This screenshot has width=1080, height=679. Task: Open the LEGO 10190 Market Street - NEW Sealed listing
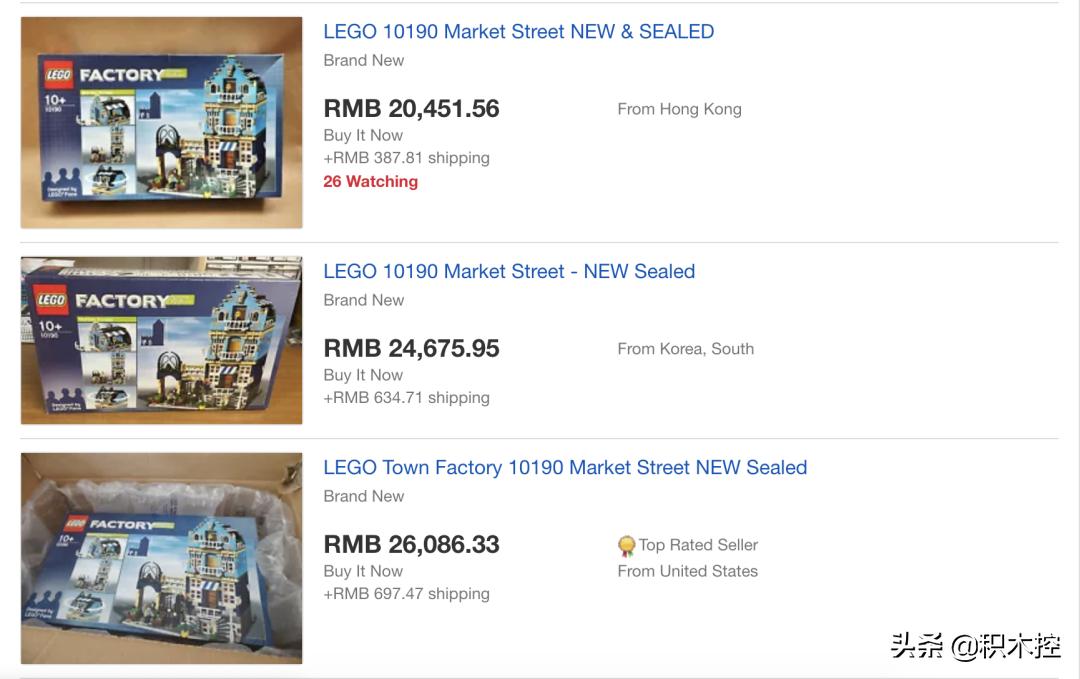click(x=509, y=271)
